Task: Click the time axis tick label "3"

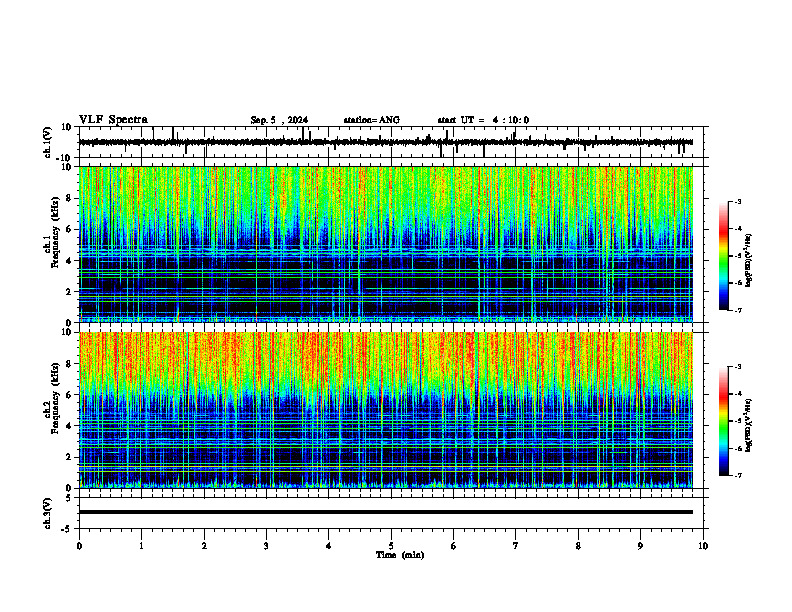Action: [x=266, y=546]
